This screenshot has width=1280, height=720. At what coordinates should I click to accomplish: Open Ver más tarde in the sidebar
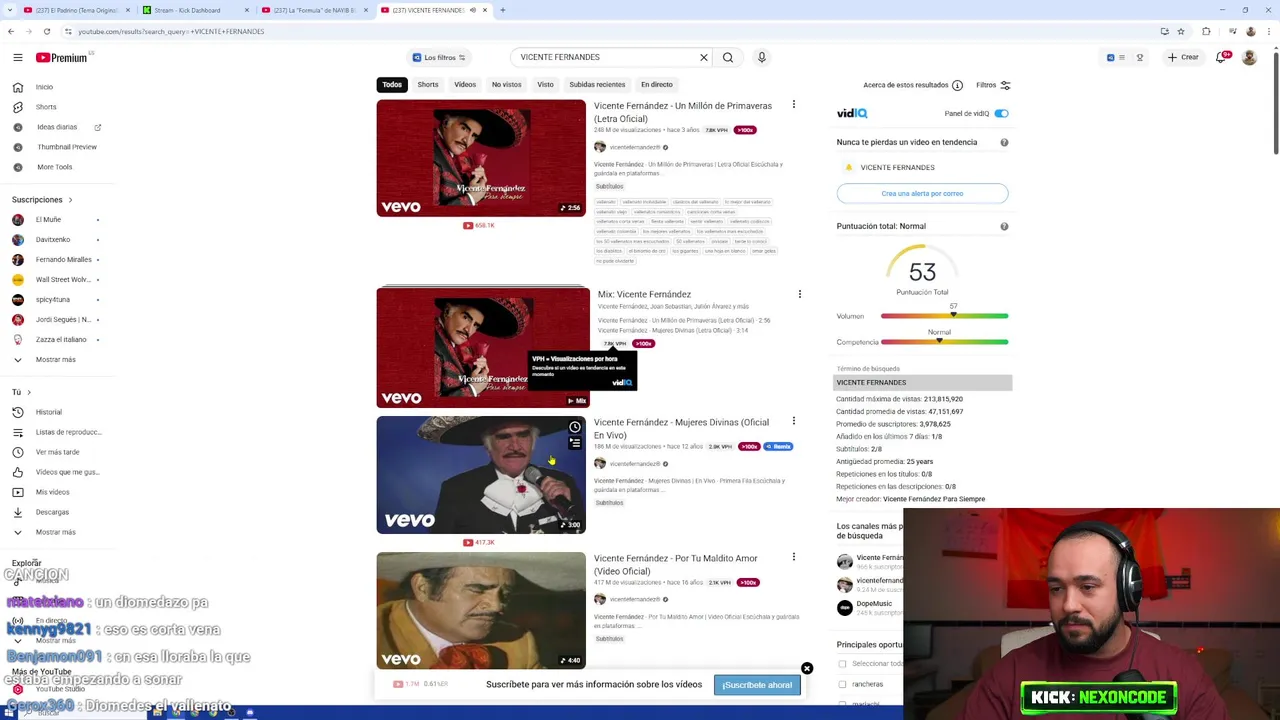(56, 452)
